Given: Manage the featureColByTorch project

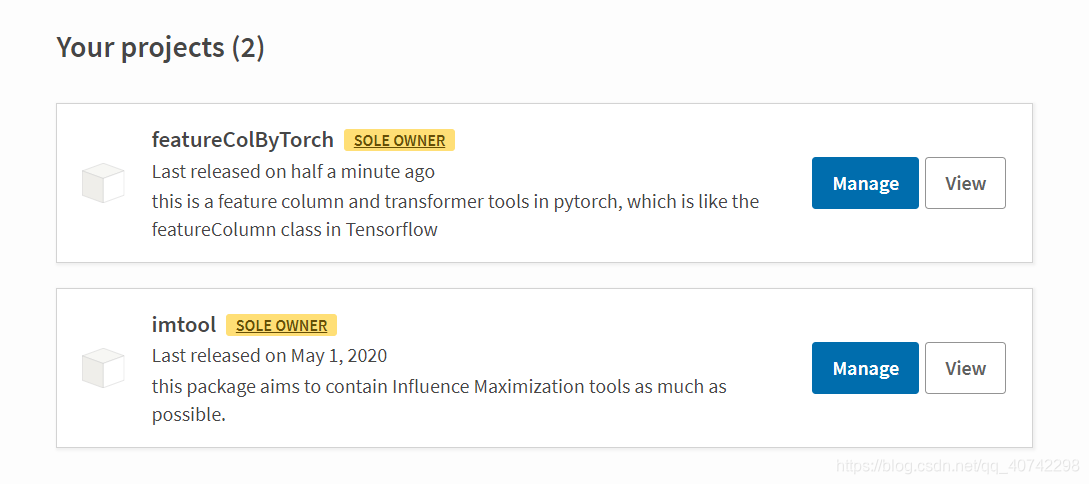Looking at the screenshot, I should pyautogui.click(x=865, y=183).
